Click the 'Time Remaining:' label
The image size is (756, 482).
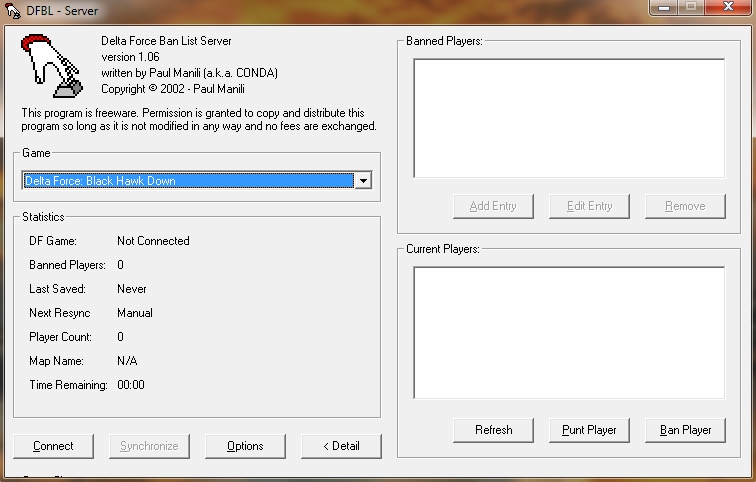pyautogui.click(x=68, y=385)
